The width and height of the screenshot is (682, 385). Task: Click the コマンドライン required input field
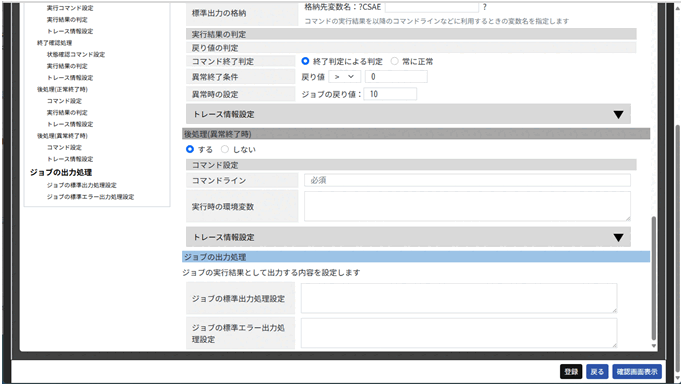467,181
